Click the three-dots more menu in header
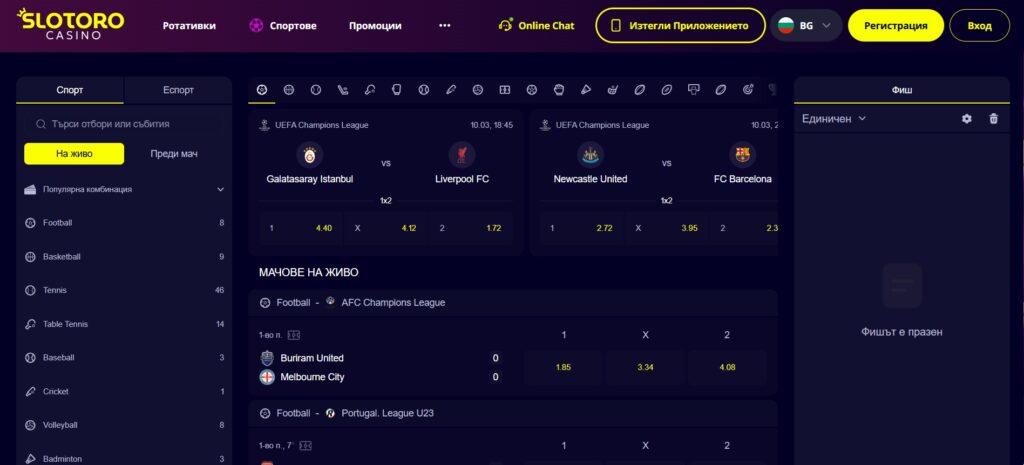This screenshot has height=465, width=1024. point(444,25)
